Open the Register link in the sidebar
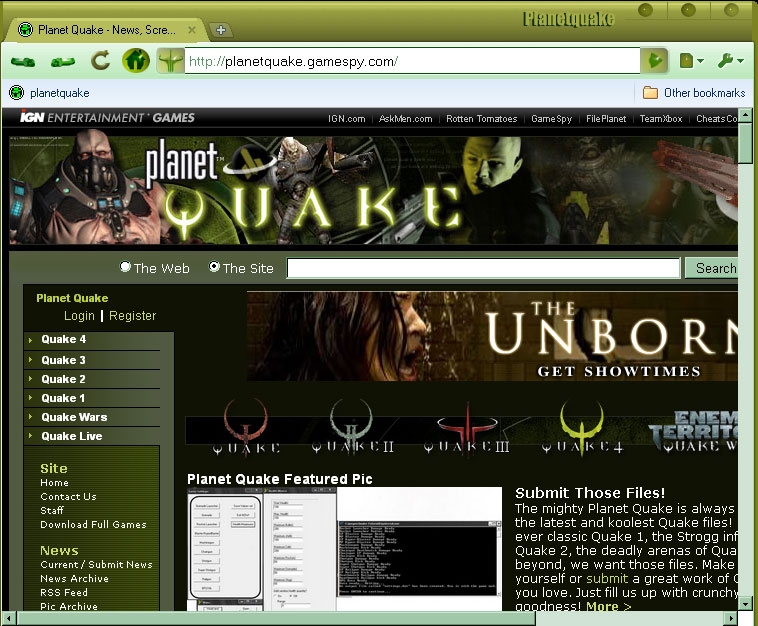Screen dimensions: 758x626 [133, 316]
